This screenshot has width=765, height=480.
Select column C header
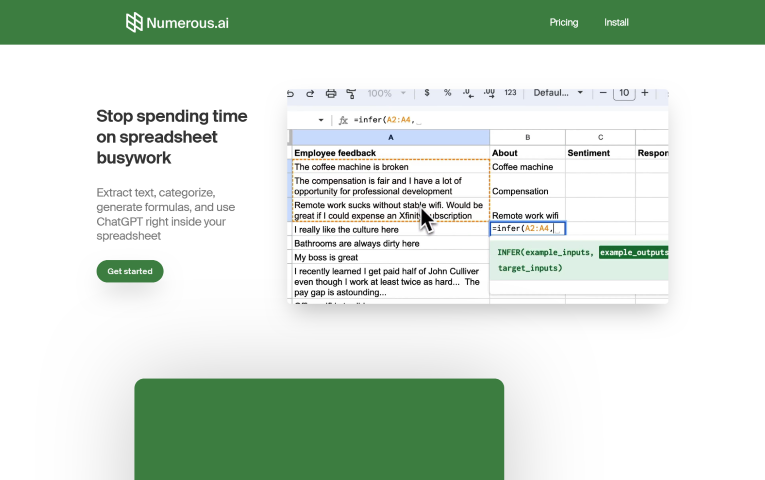601,138
